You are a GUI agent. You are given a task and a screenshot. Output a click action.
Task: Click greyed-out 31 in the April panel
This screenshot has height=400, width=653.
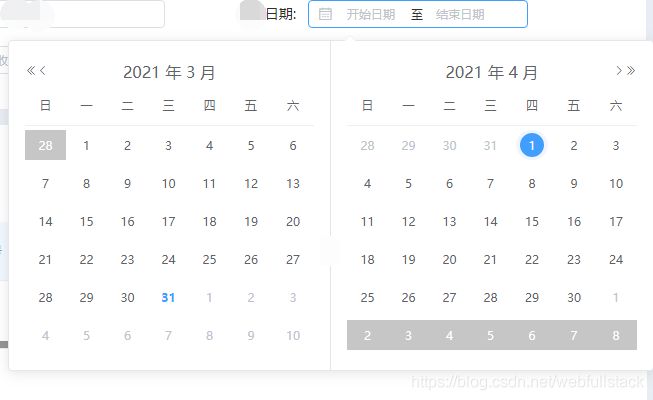point(490,145)
